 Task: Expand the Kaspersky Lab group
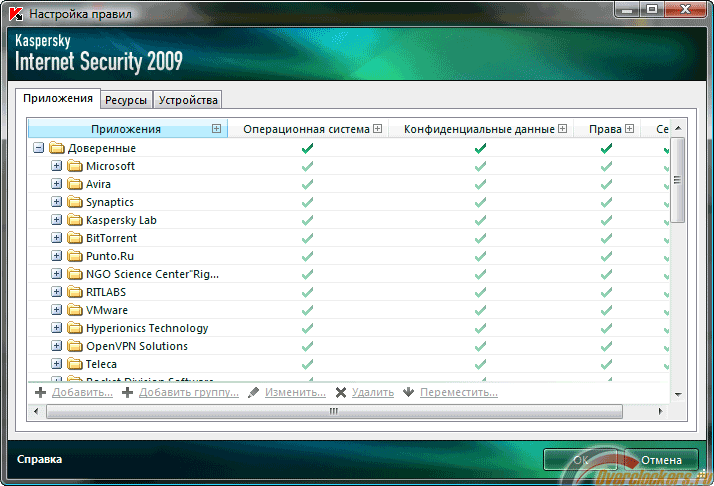coord(56,220)
